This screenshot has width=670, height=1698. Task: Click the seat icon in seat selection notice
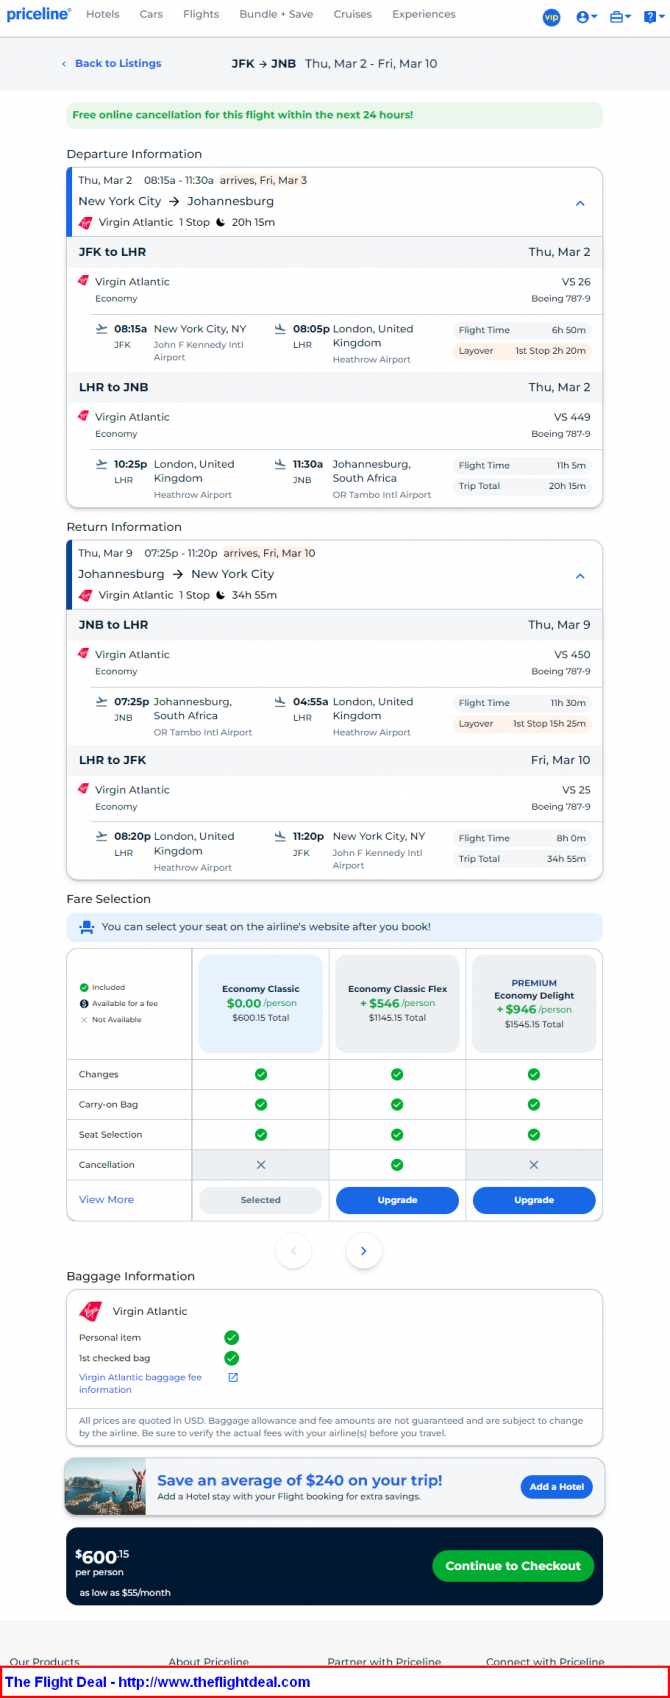coord(87,927)
